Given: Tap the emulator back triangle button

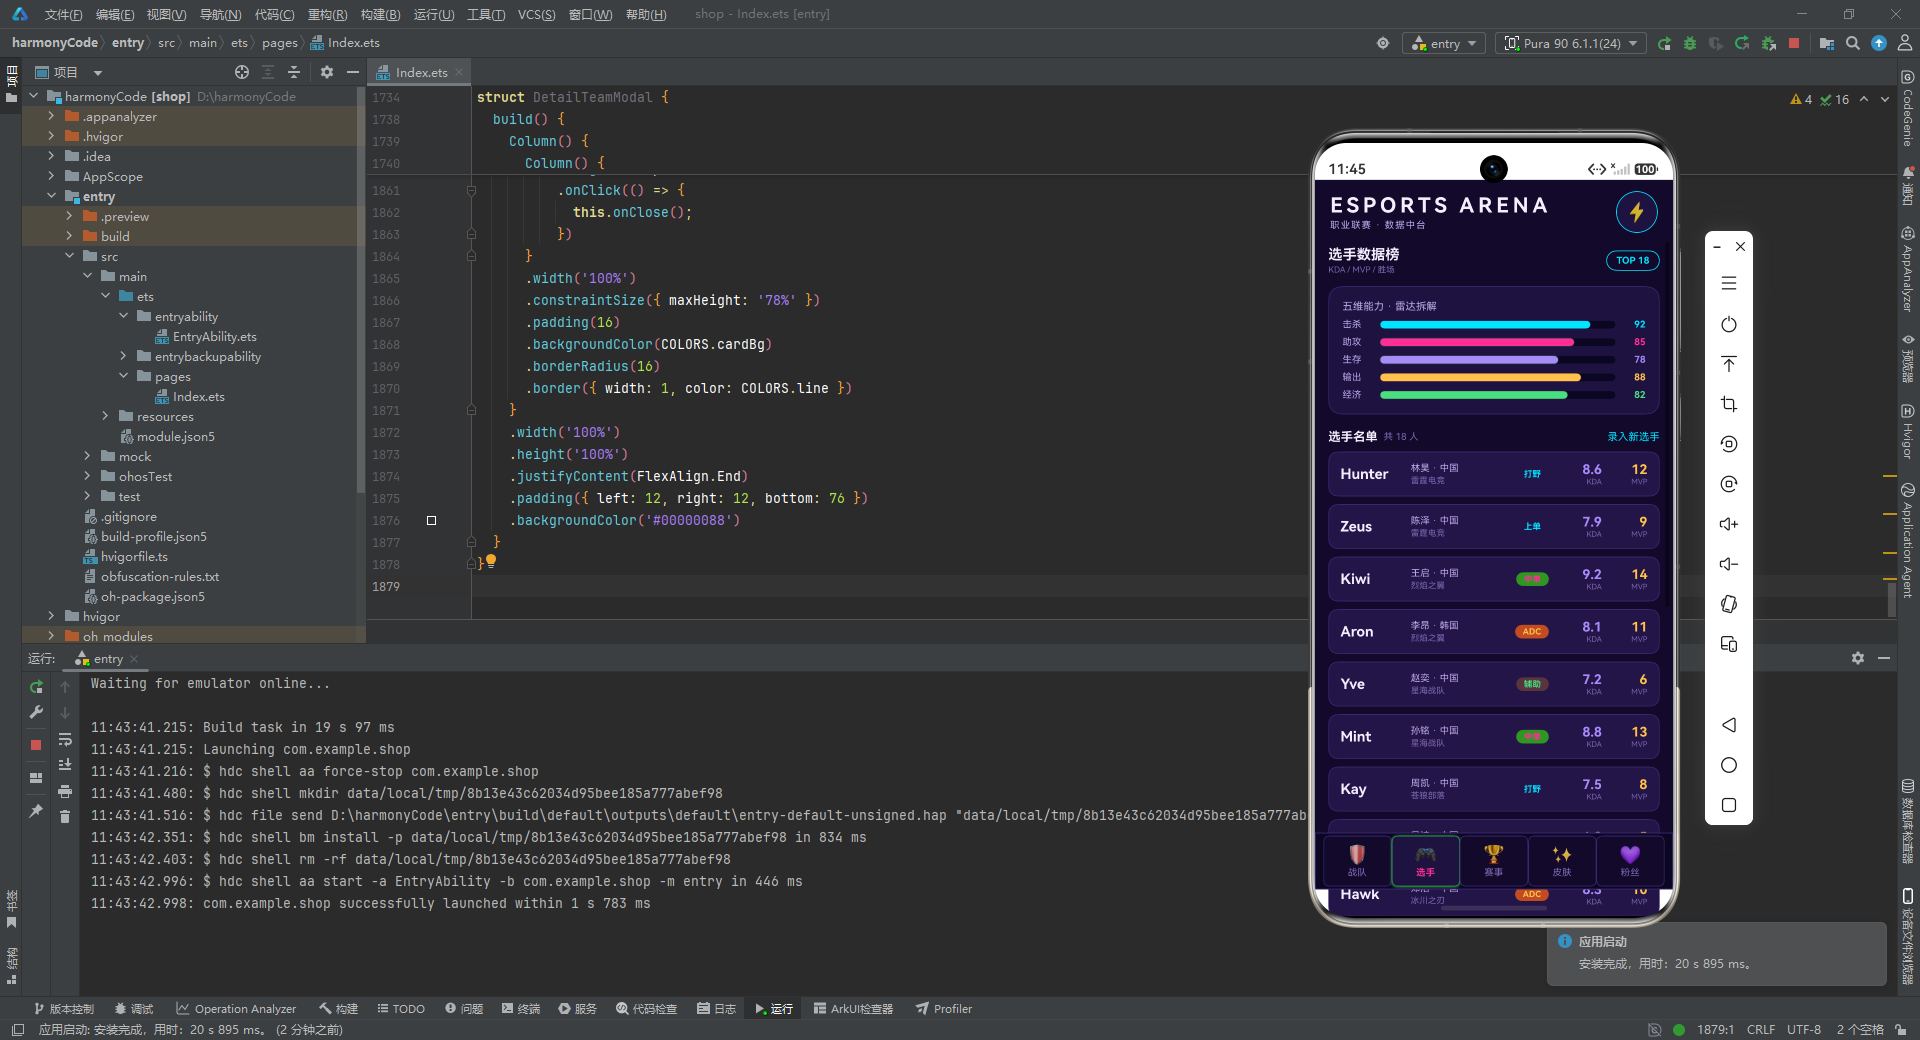Looking at the screenshot, I should pyautogui.click(x=1729, y=725).
